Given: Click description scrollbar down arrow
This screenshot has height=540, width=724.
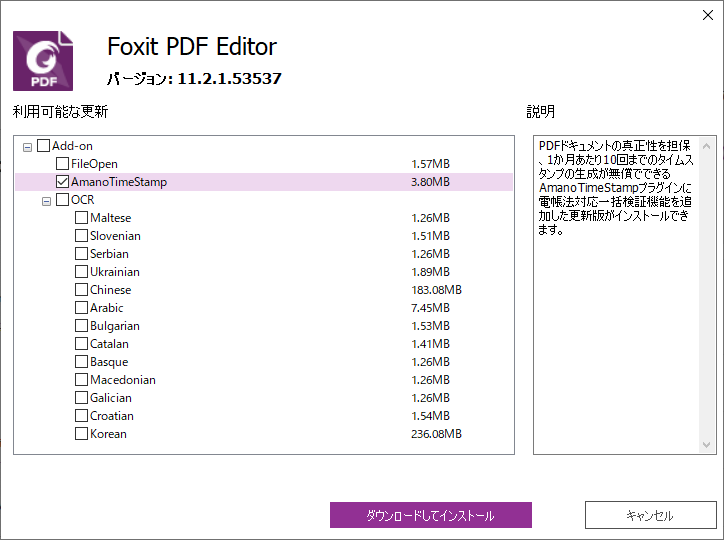Looking at the screenshot, I should [706, 444].
